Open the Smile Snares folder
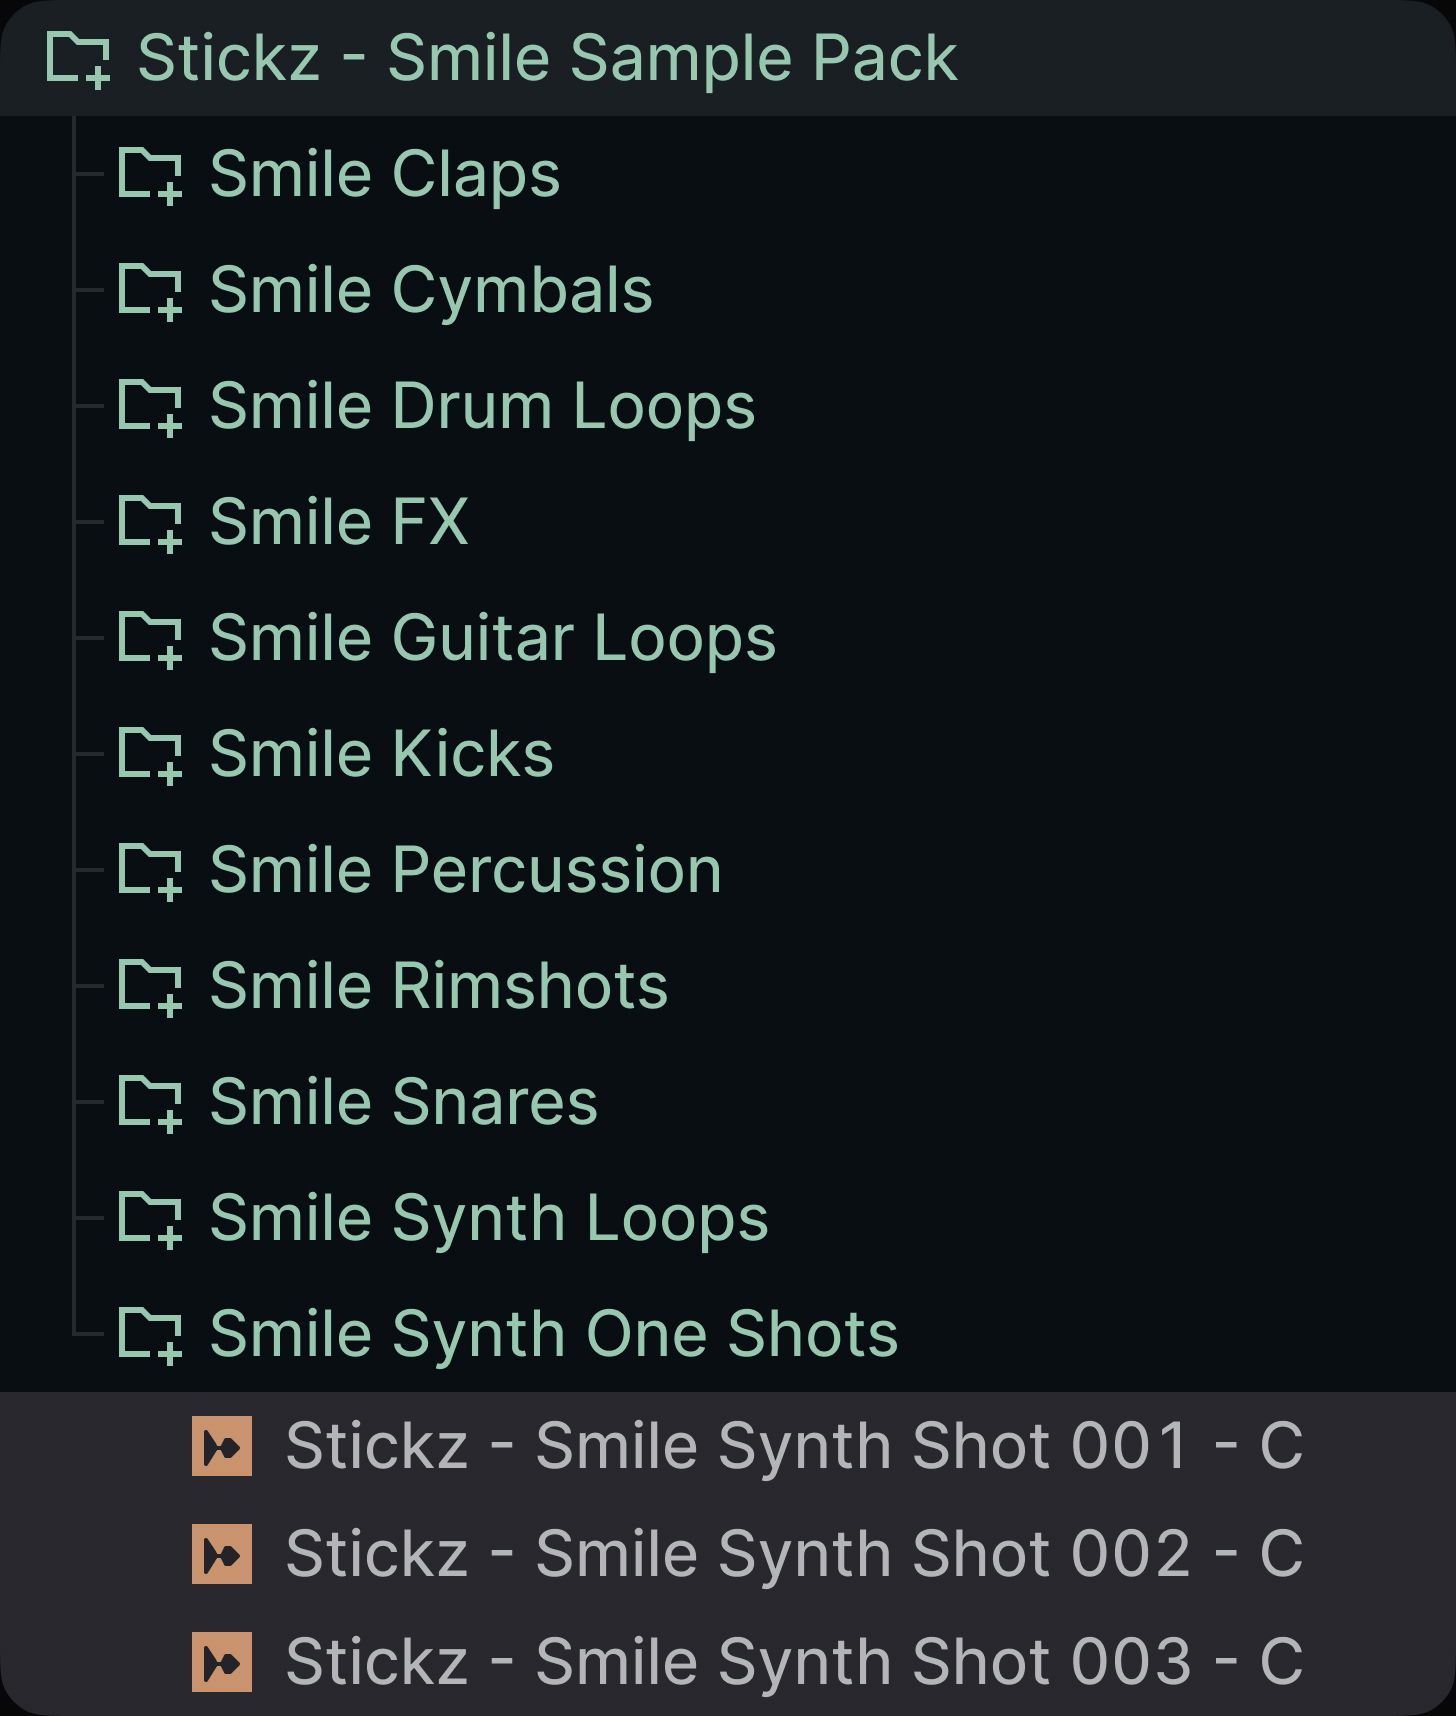Screen dimensions: 1456x1716 coord(403,1103)
